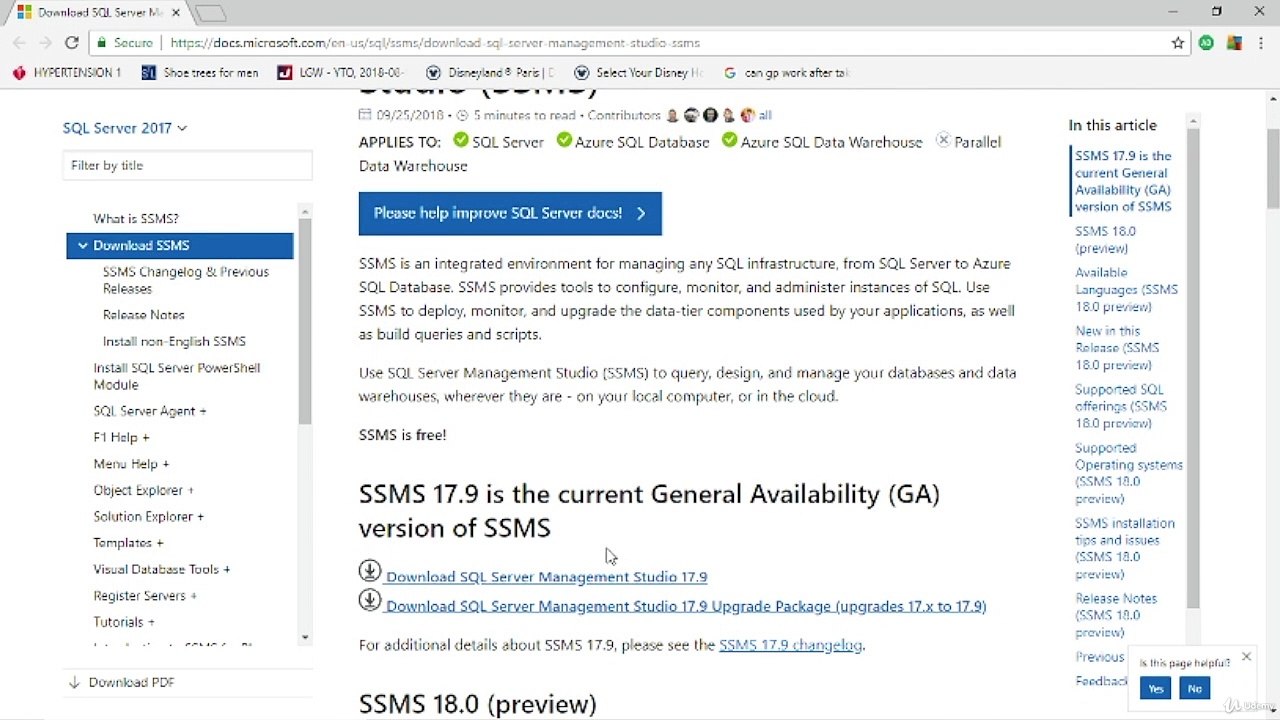Open Install SQL Server PowerShell Module

[177, 376]
